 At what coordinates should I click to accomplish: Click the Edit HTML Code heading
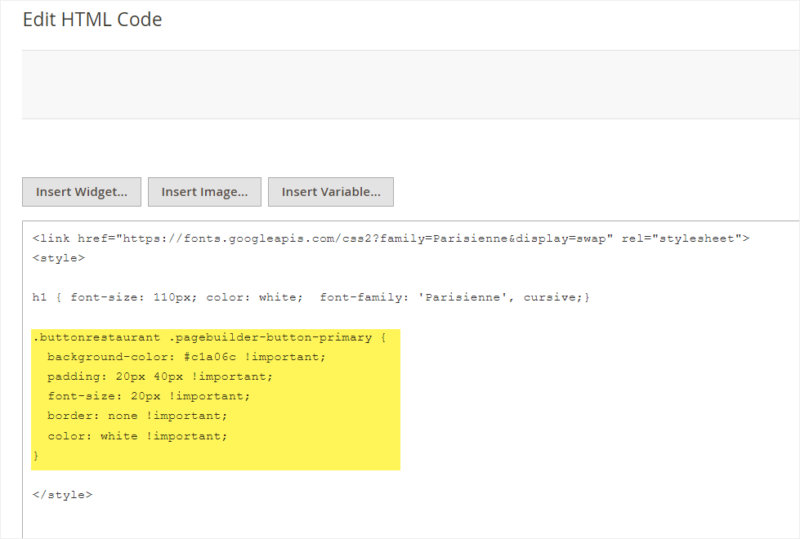92,19
